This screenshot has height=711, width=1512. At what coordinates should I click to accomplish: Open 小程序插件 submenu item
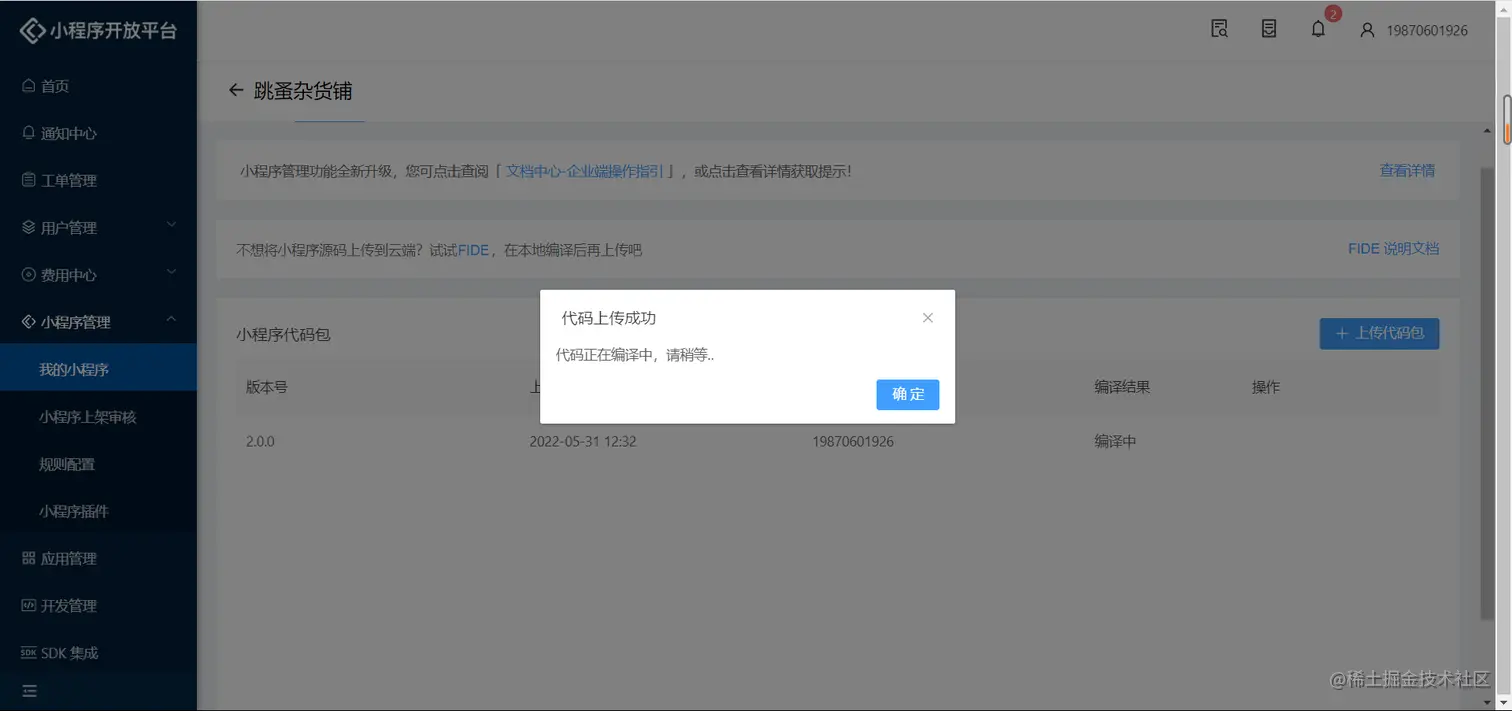[98, 511]
